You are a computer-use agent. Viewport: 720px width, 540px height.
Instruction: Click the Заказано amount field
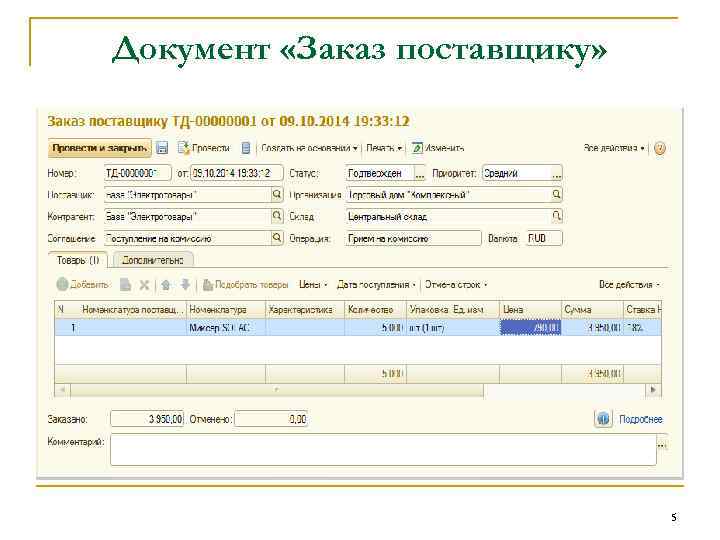coord(147,419)
